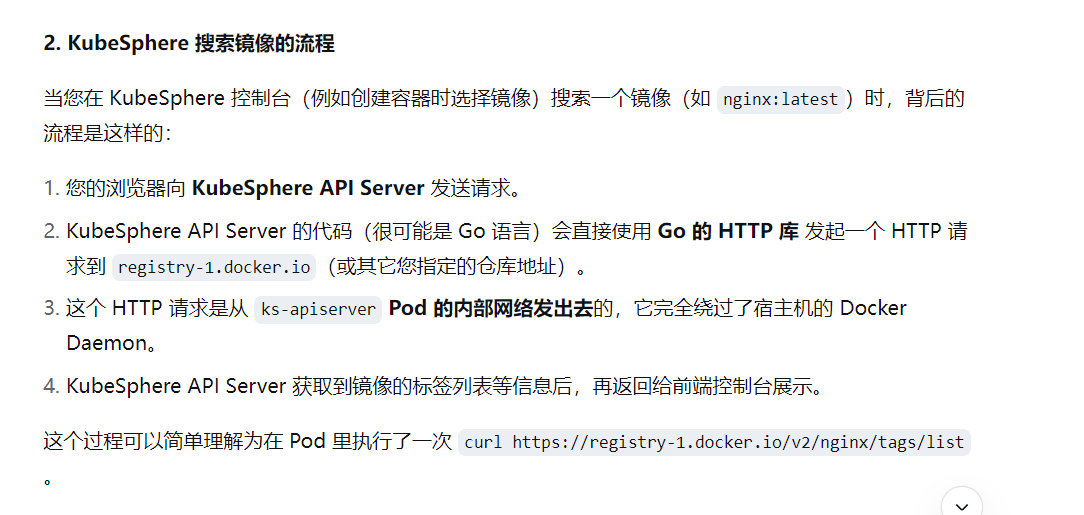Image resolution: width=1084 pixels, height=515 pixels.
Task: Click the text "这个过程可以简单理解为在 Pod 里执行了一次"
Action: coord(247,441)
